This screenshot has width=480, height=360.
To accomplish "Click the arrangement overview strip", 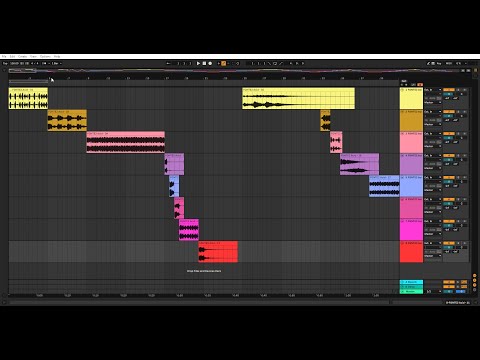I will (x=233, y=70).
